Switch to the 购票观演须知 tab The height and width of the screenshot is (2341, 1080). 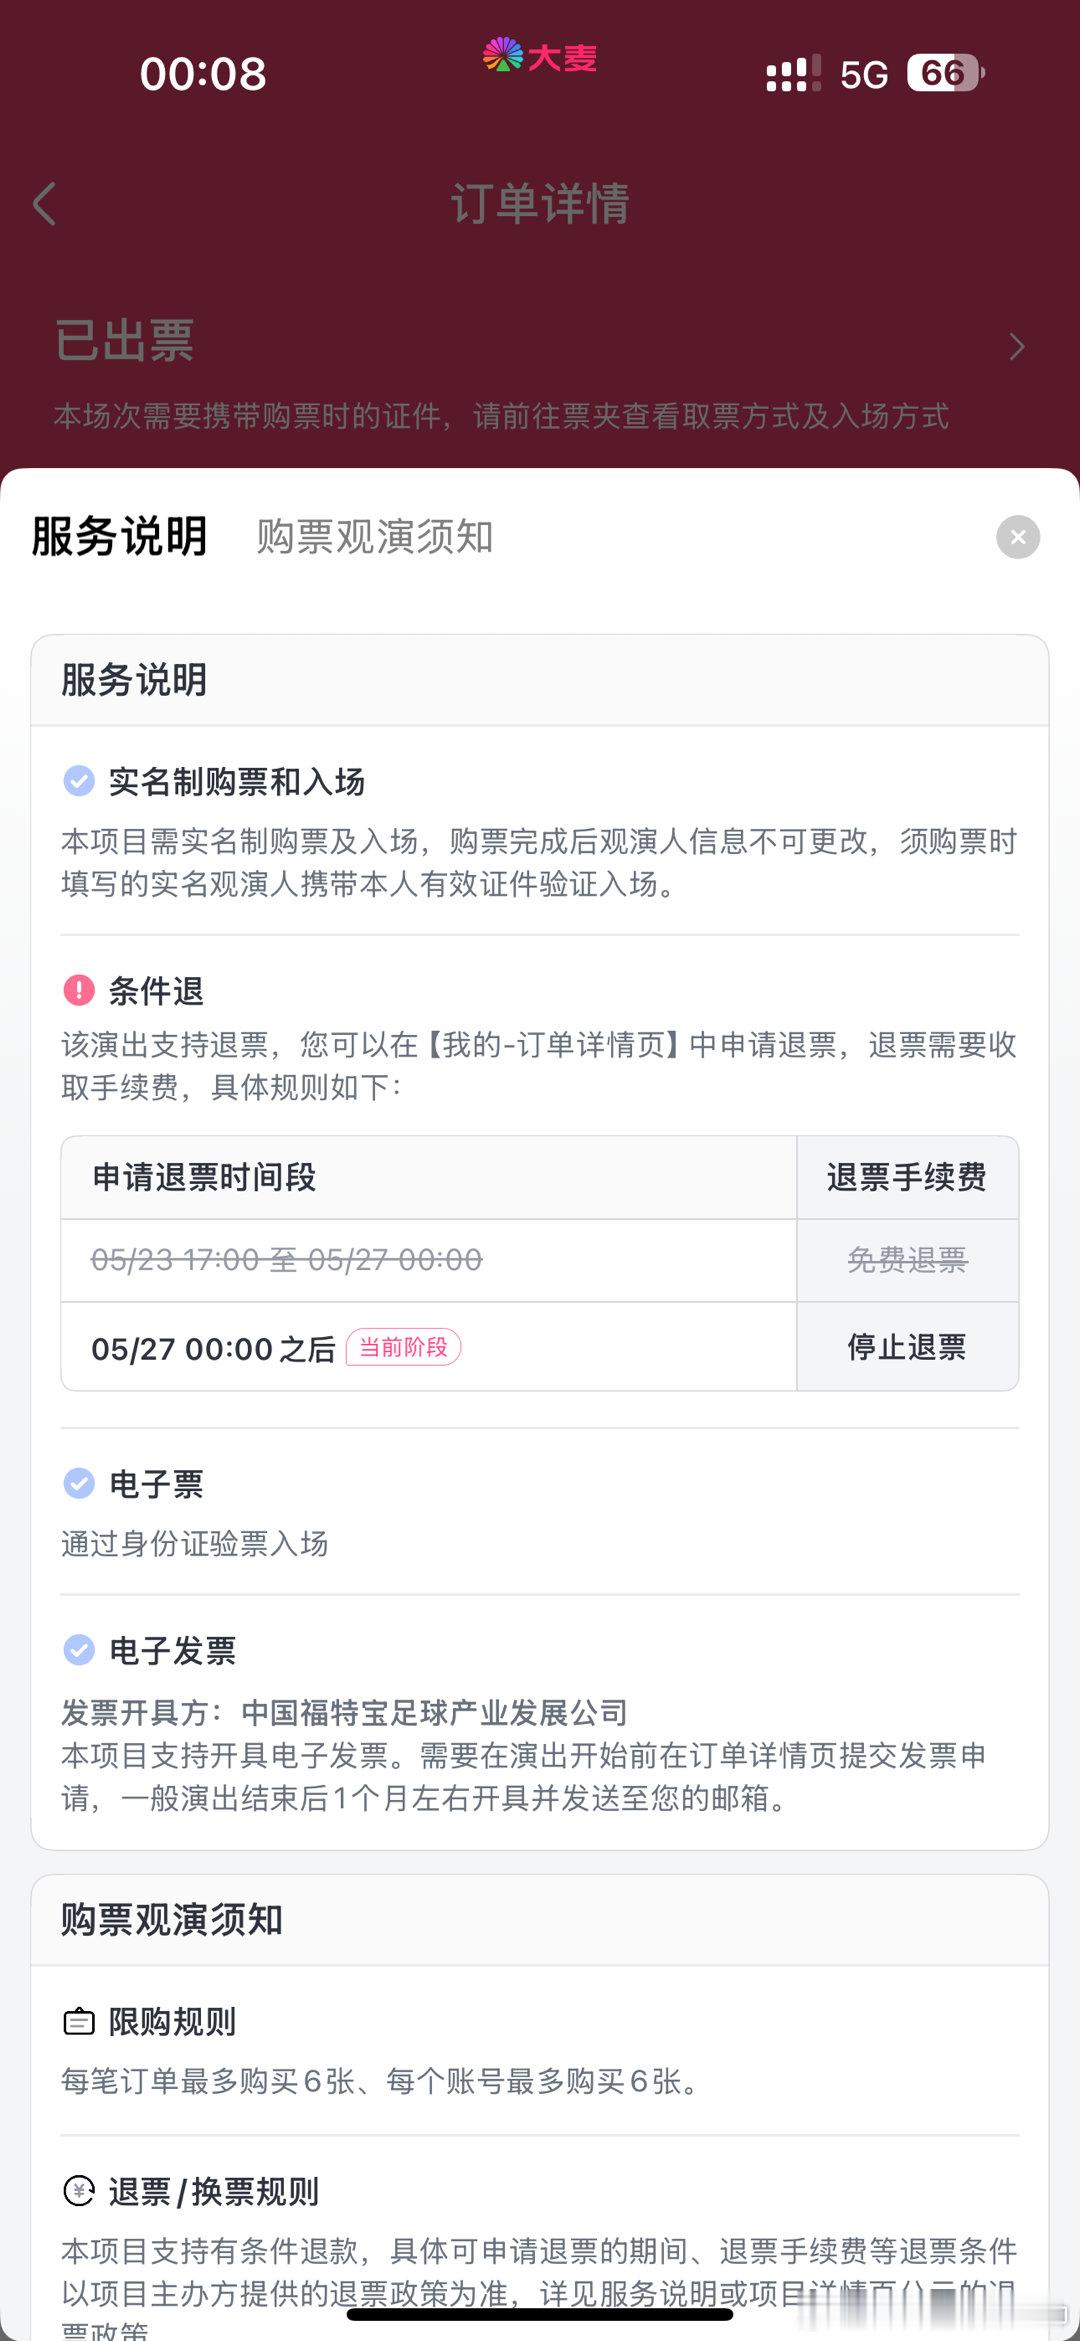[x=375, y=537]
